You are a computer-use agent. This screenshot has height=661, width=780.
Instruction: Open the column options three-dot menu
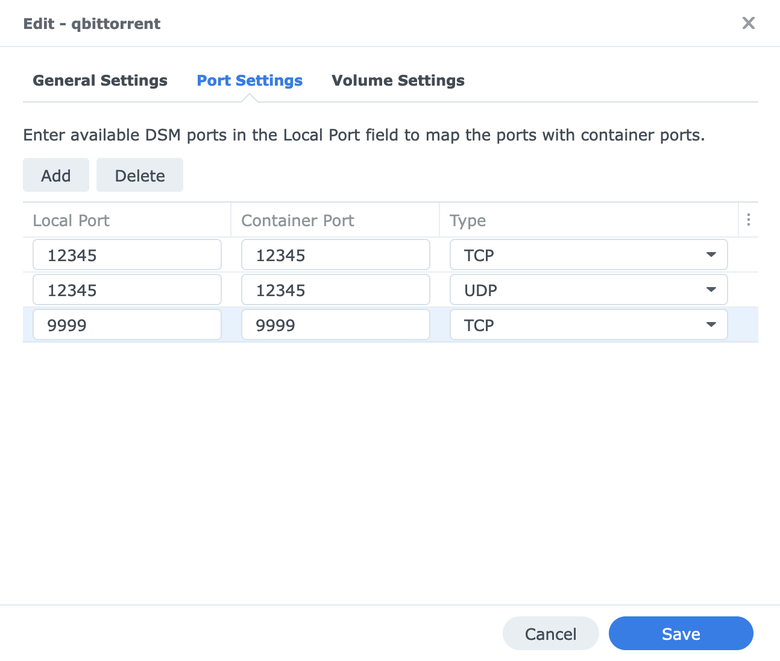(x=748, y=220)
